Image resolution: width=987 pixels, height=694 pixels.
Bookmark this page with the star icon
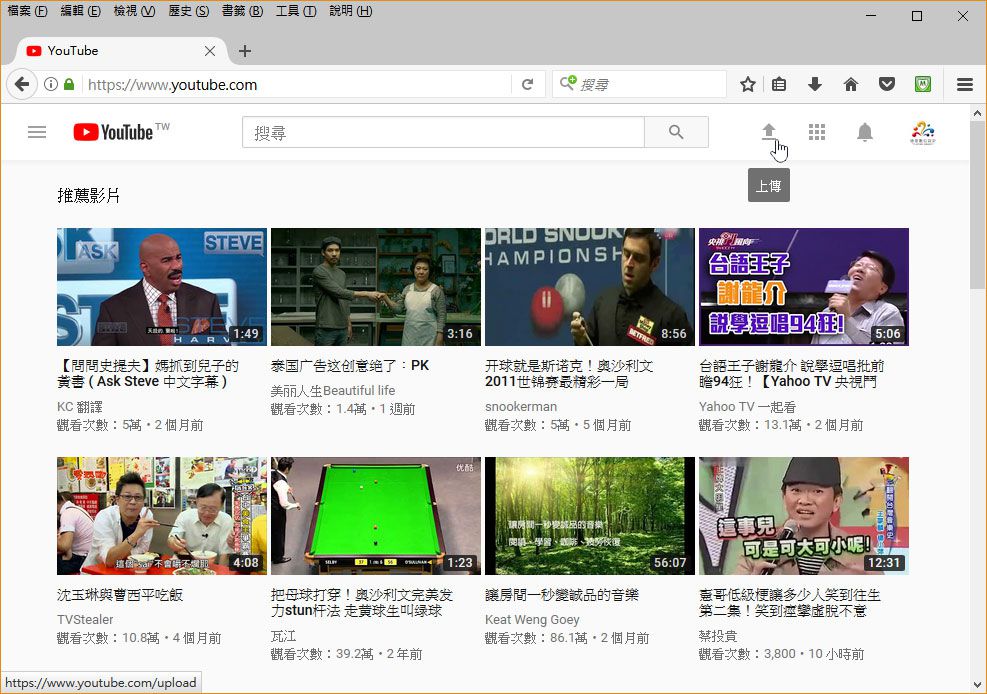[x=747, y=84]
